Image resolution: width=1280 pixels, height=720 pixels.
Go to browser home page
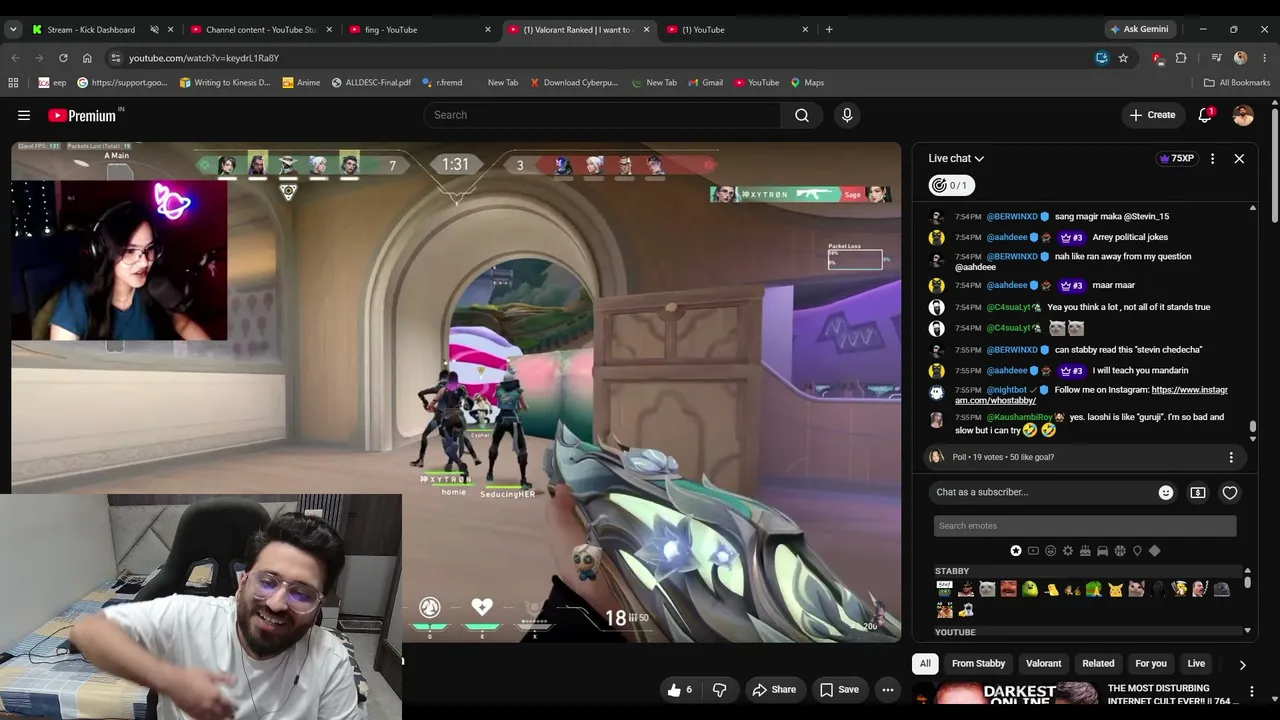click(87, 58)
